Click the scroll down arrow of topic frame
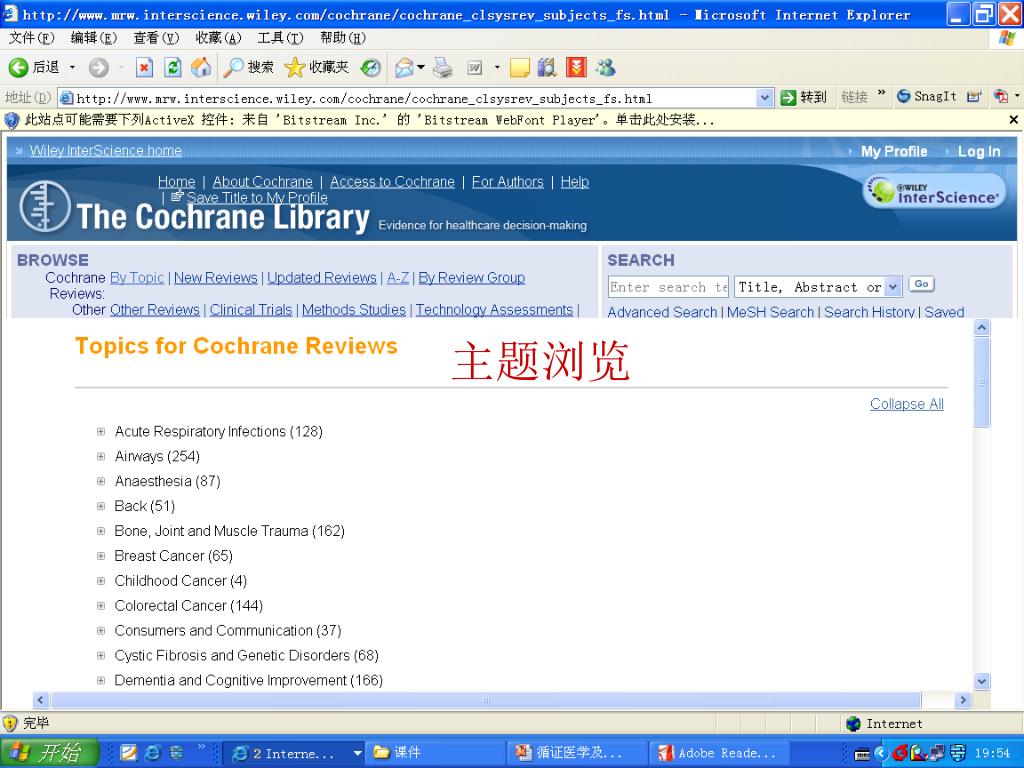 point(982,681)
